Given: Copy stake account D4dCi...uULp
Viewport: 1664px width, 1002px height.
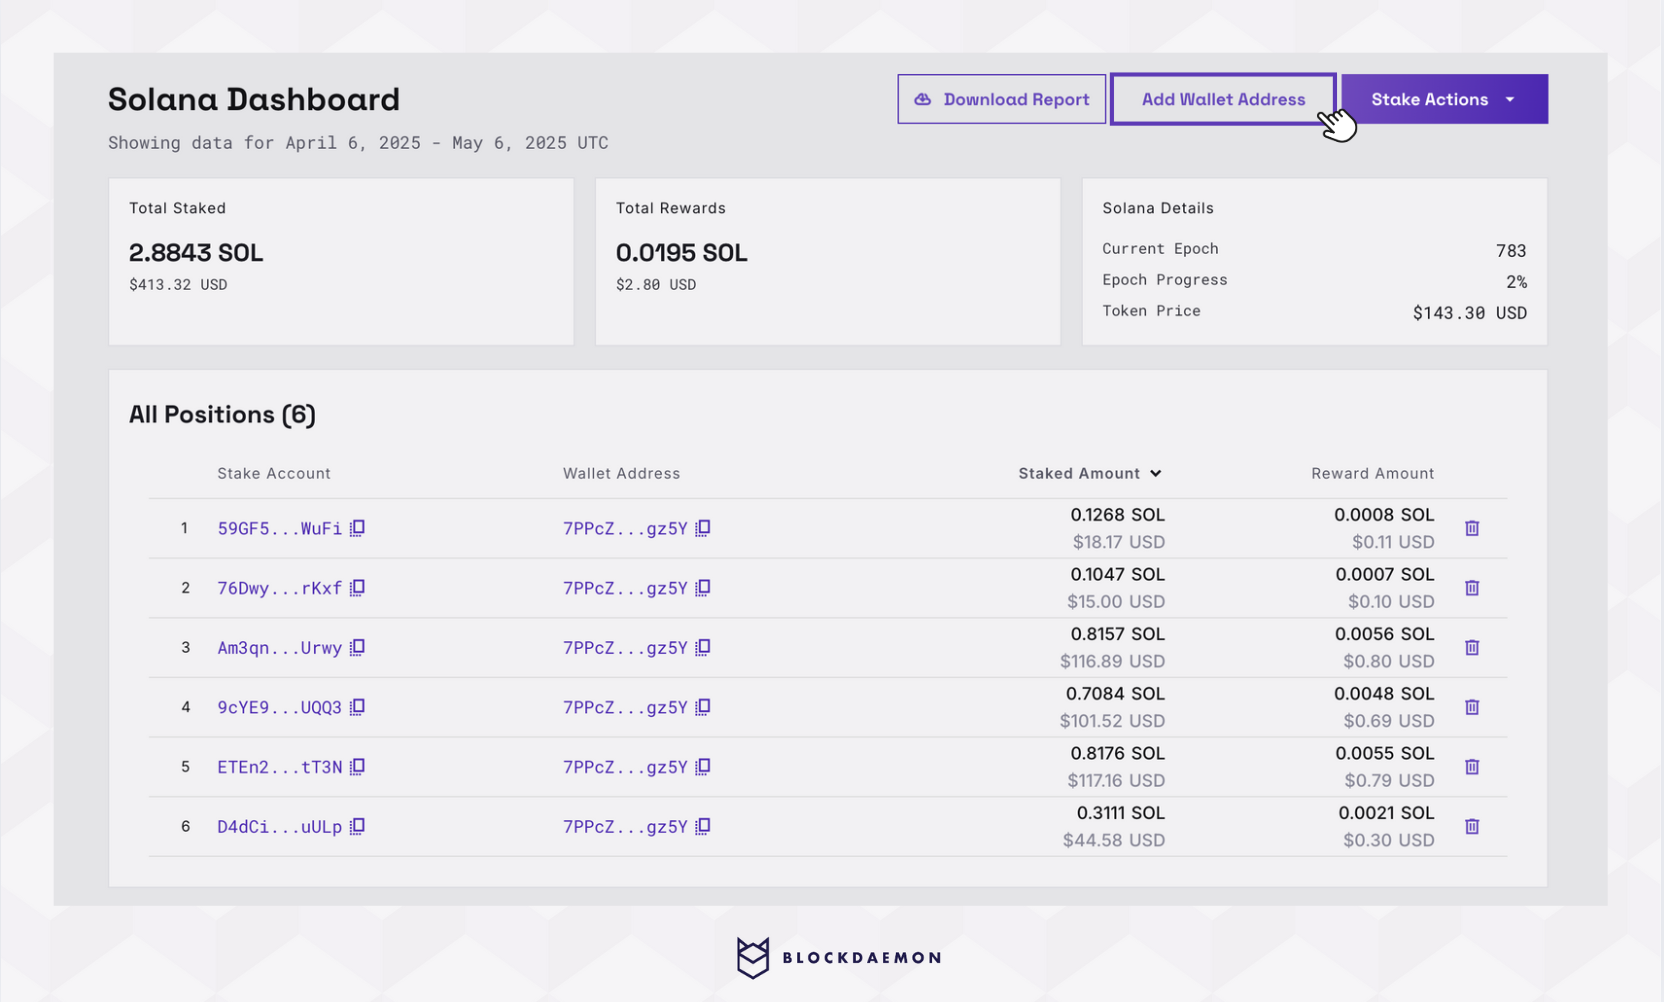Looking at the screenshot, I should click(357, 827).
